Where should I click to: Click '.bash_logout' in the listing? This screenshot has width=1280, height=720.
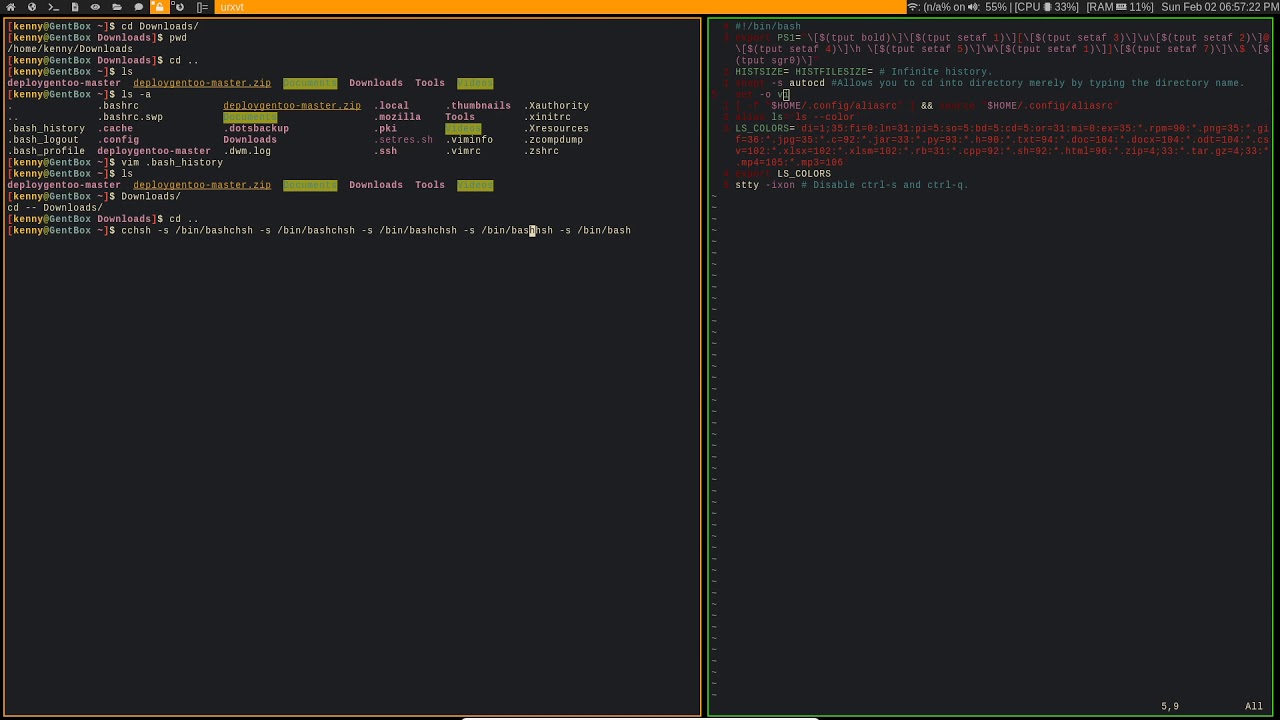pos(43,140)
